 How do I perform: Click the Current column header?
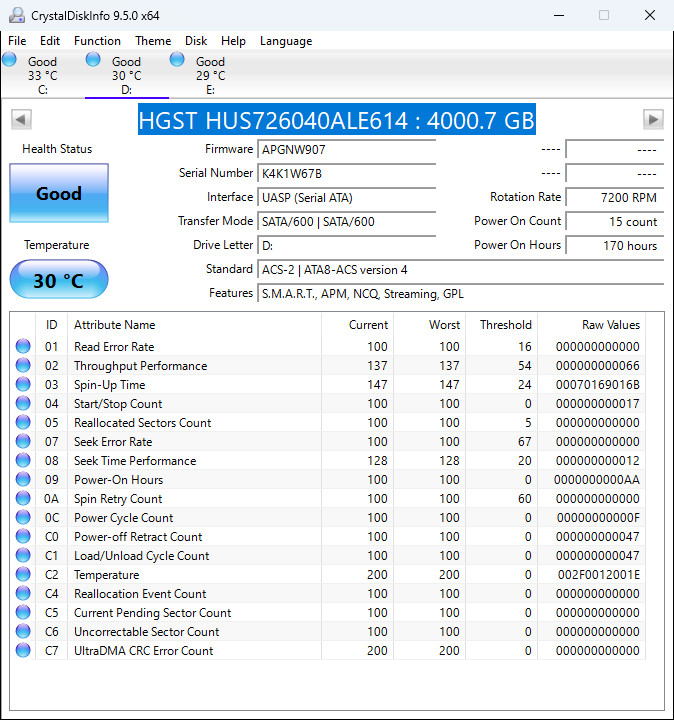357,325
